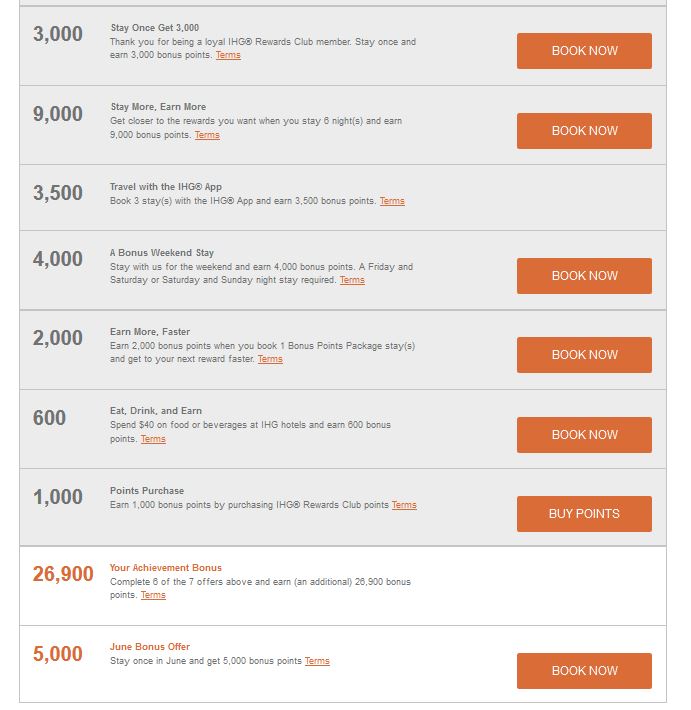Click BOOK NOW for Earn More, Faster
Screen dimensions: 691x710
point(584,355)
